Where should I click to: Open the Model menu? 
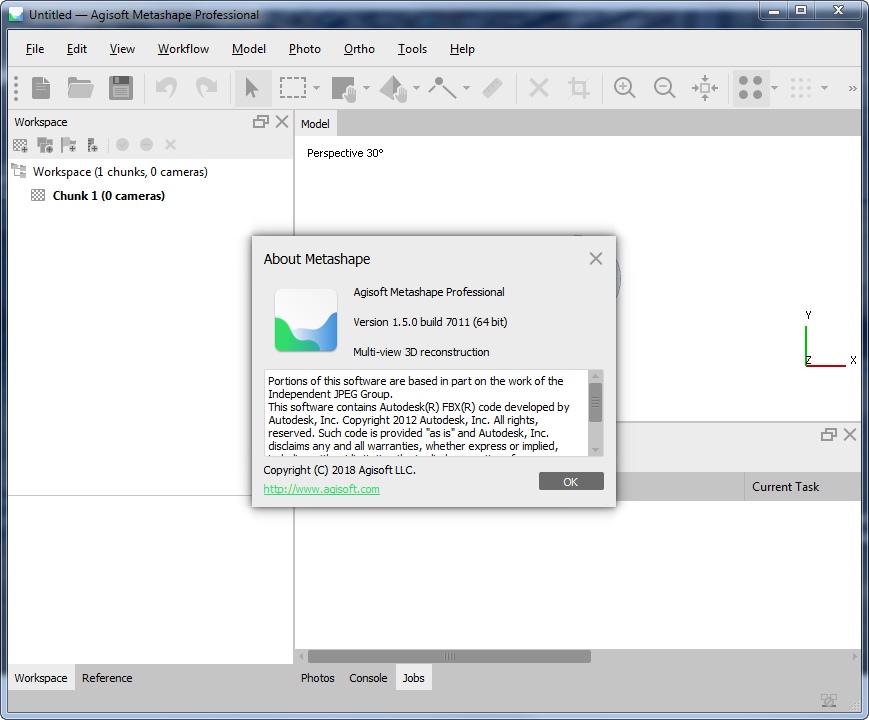[249, 49]
